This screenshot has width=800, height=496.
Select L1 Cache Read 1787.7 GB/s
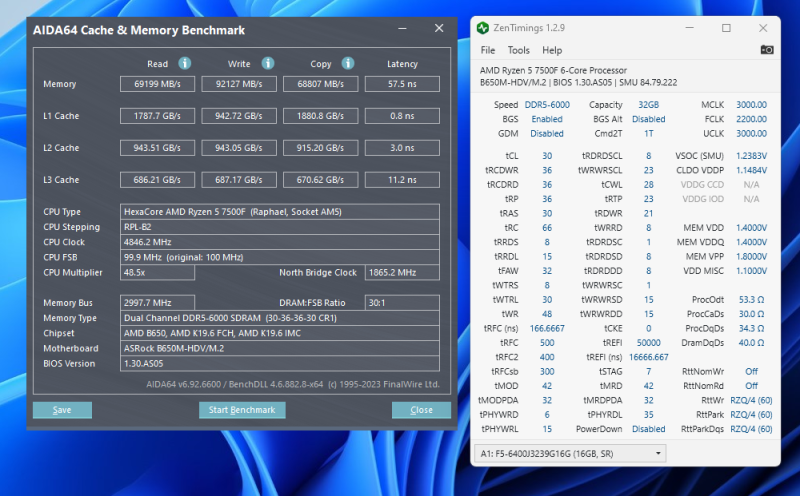157,116
